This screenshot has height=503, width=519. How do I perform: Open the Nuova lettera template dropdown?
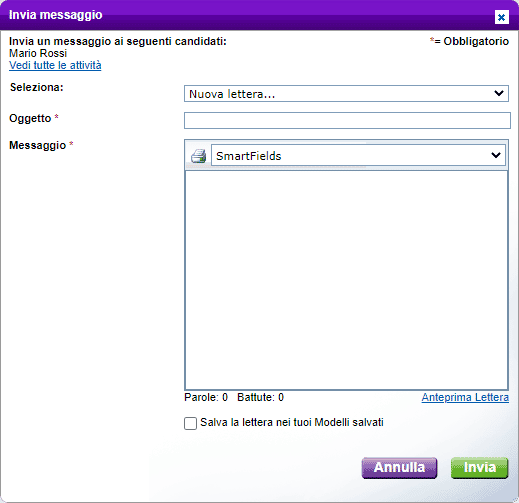click(346, 94)
